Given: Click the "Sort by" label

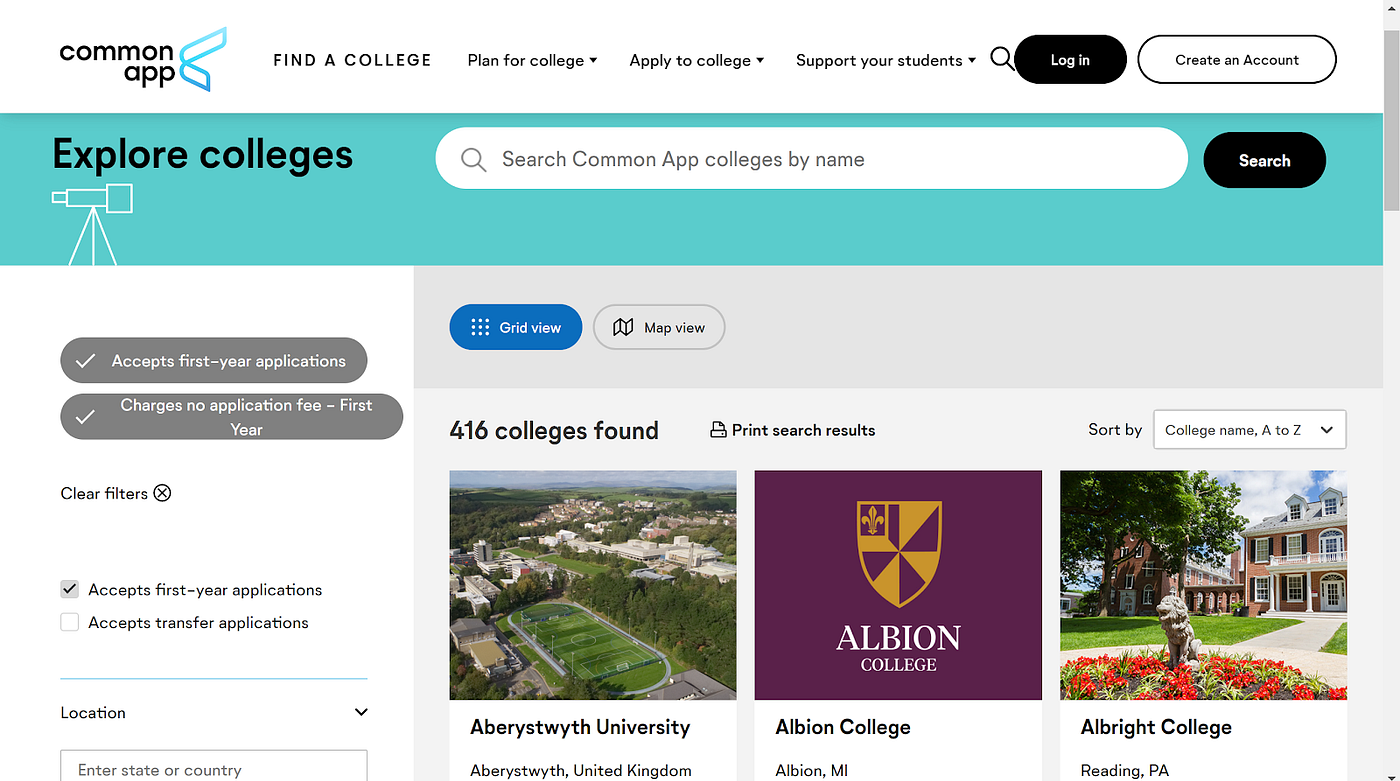Looking at the screenshot, I should click(1115, 429).
